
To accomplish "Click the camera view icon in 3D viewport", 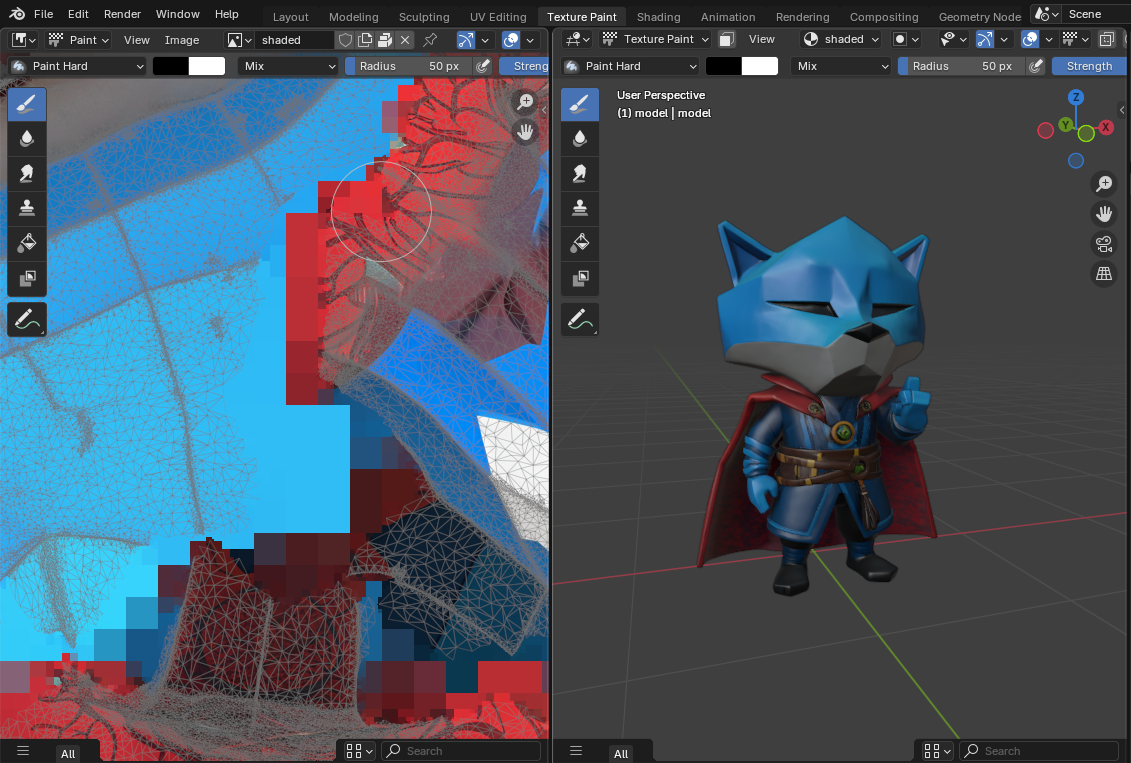I will click(1104, 244).
